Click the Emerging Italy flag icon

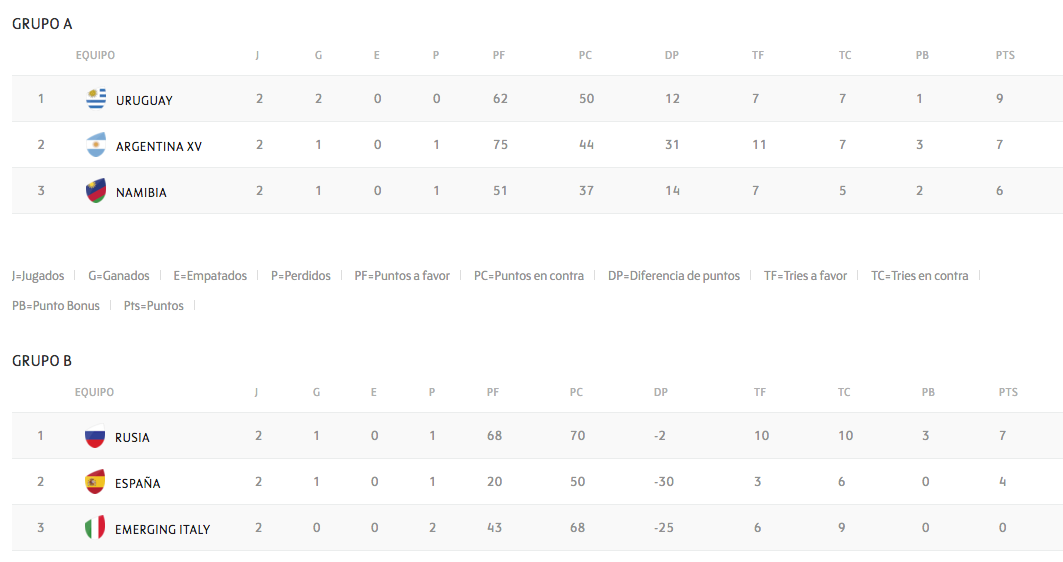click(95, 528)
